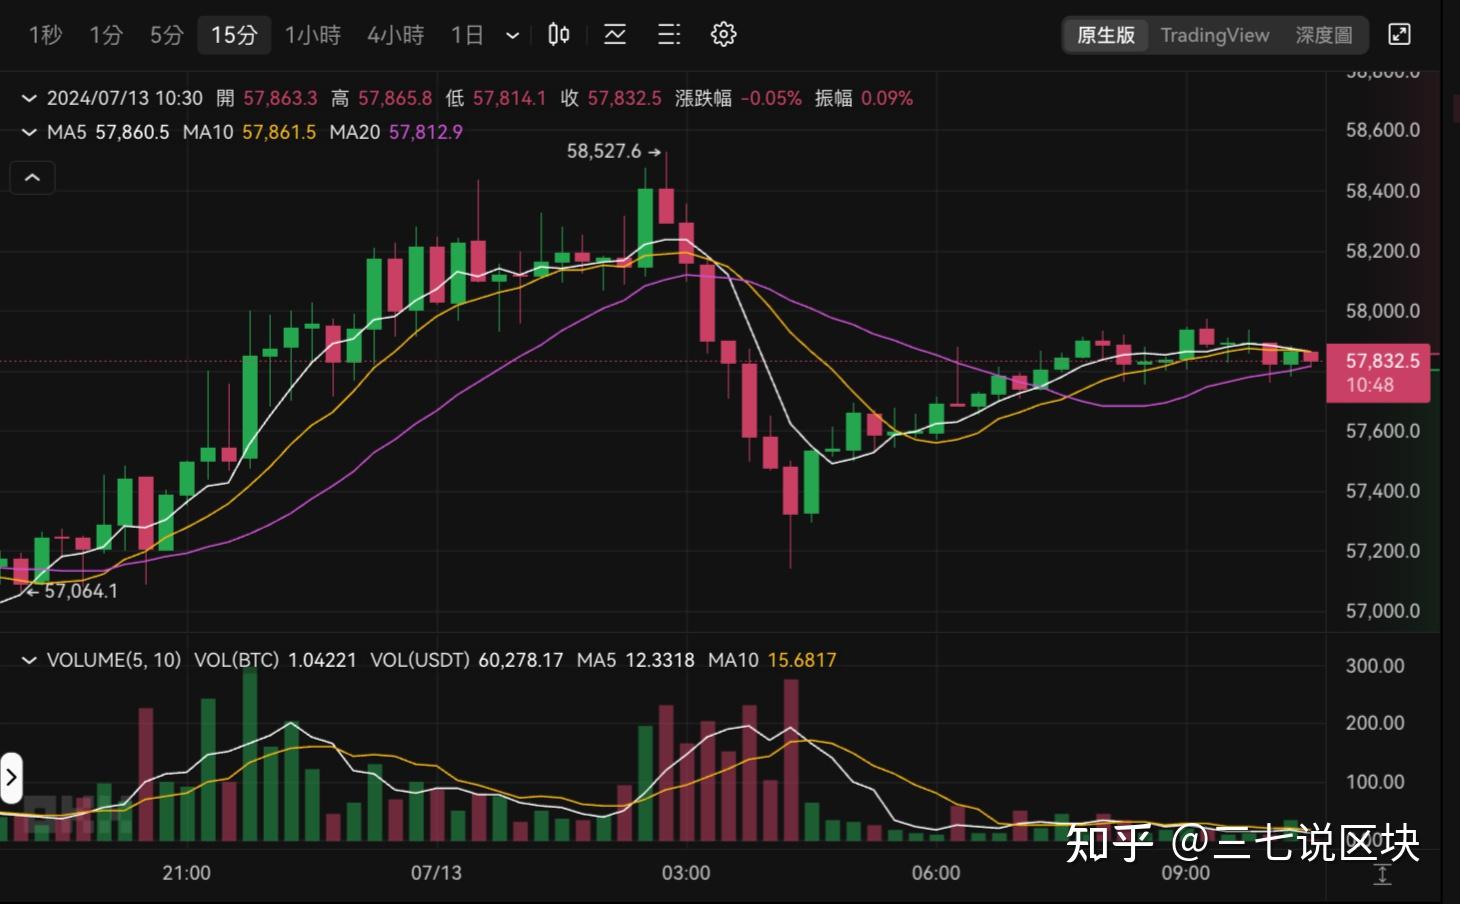The height and width of the screenshot is (904, 1460).
Task: Select the 漲跌幅 -0.05% value
Action: (x=738, y=98)
